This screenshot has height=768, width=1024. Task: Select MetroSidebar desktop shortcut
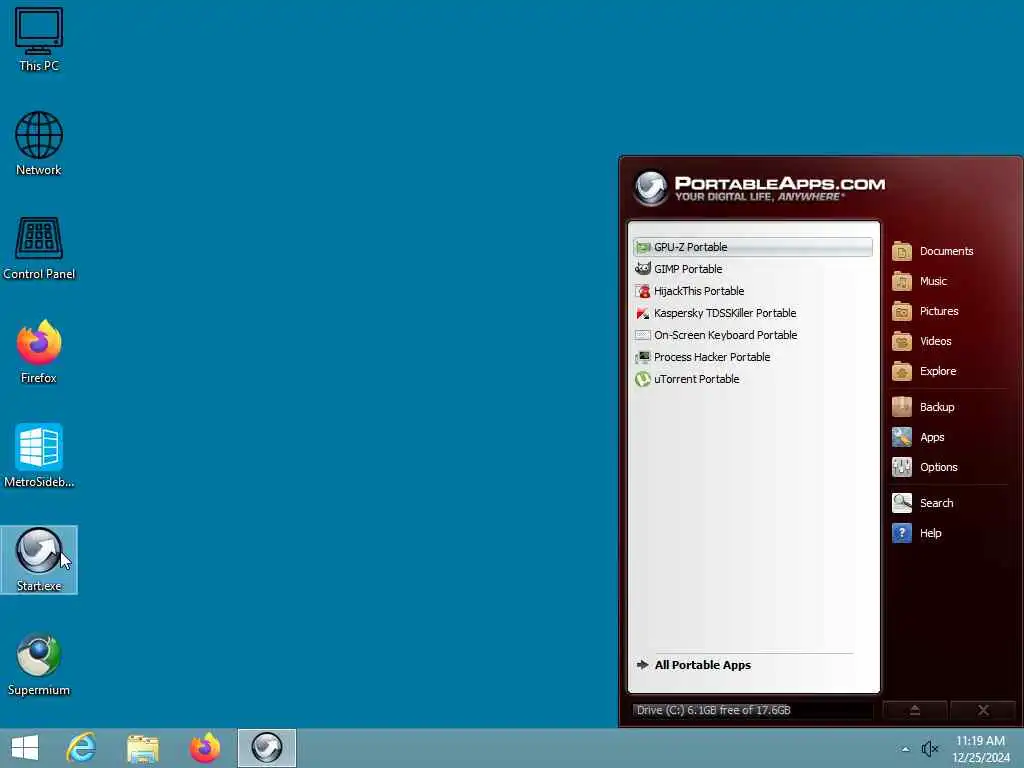coord(39,456)
